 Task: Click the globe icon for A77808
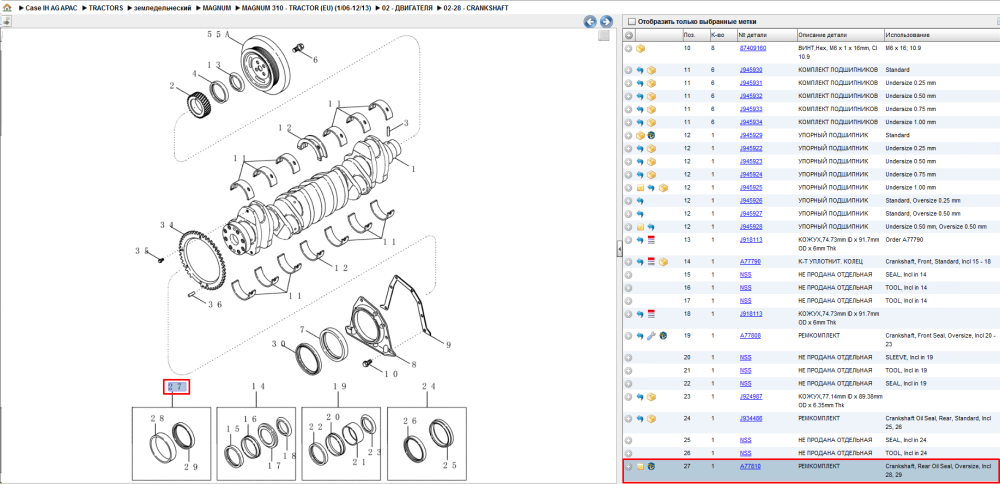(663, 335)
